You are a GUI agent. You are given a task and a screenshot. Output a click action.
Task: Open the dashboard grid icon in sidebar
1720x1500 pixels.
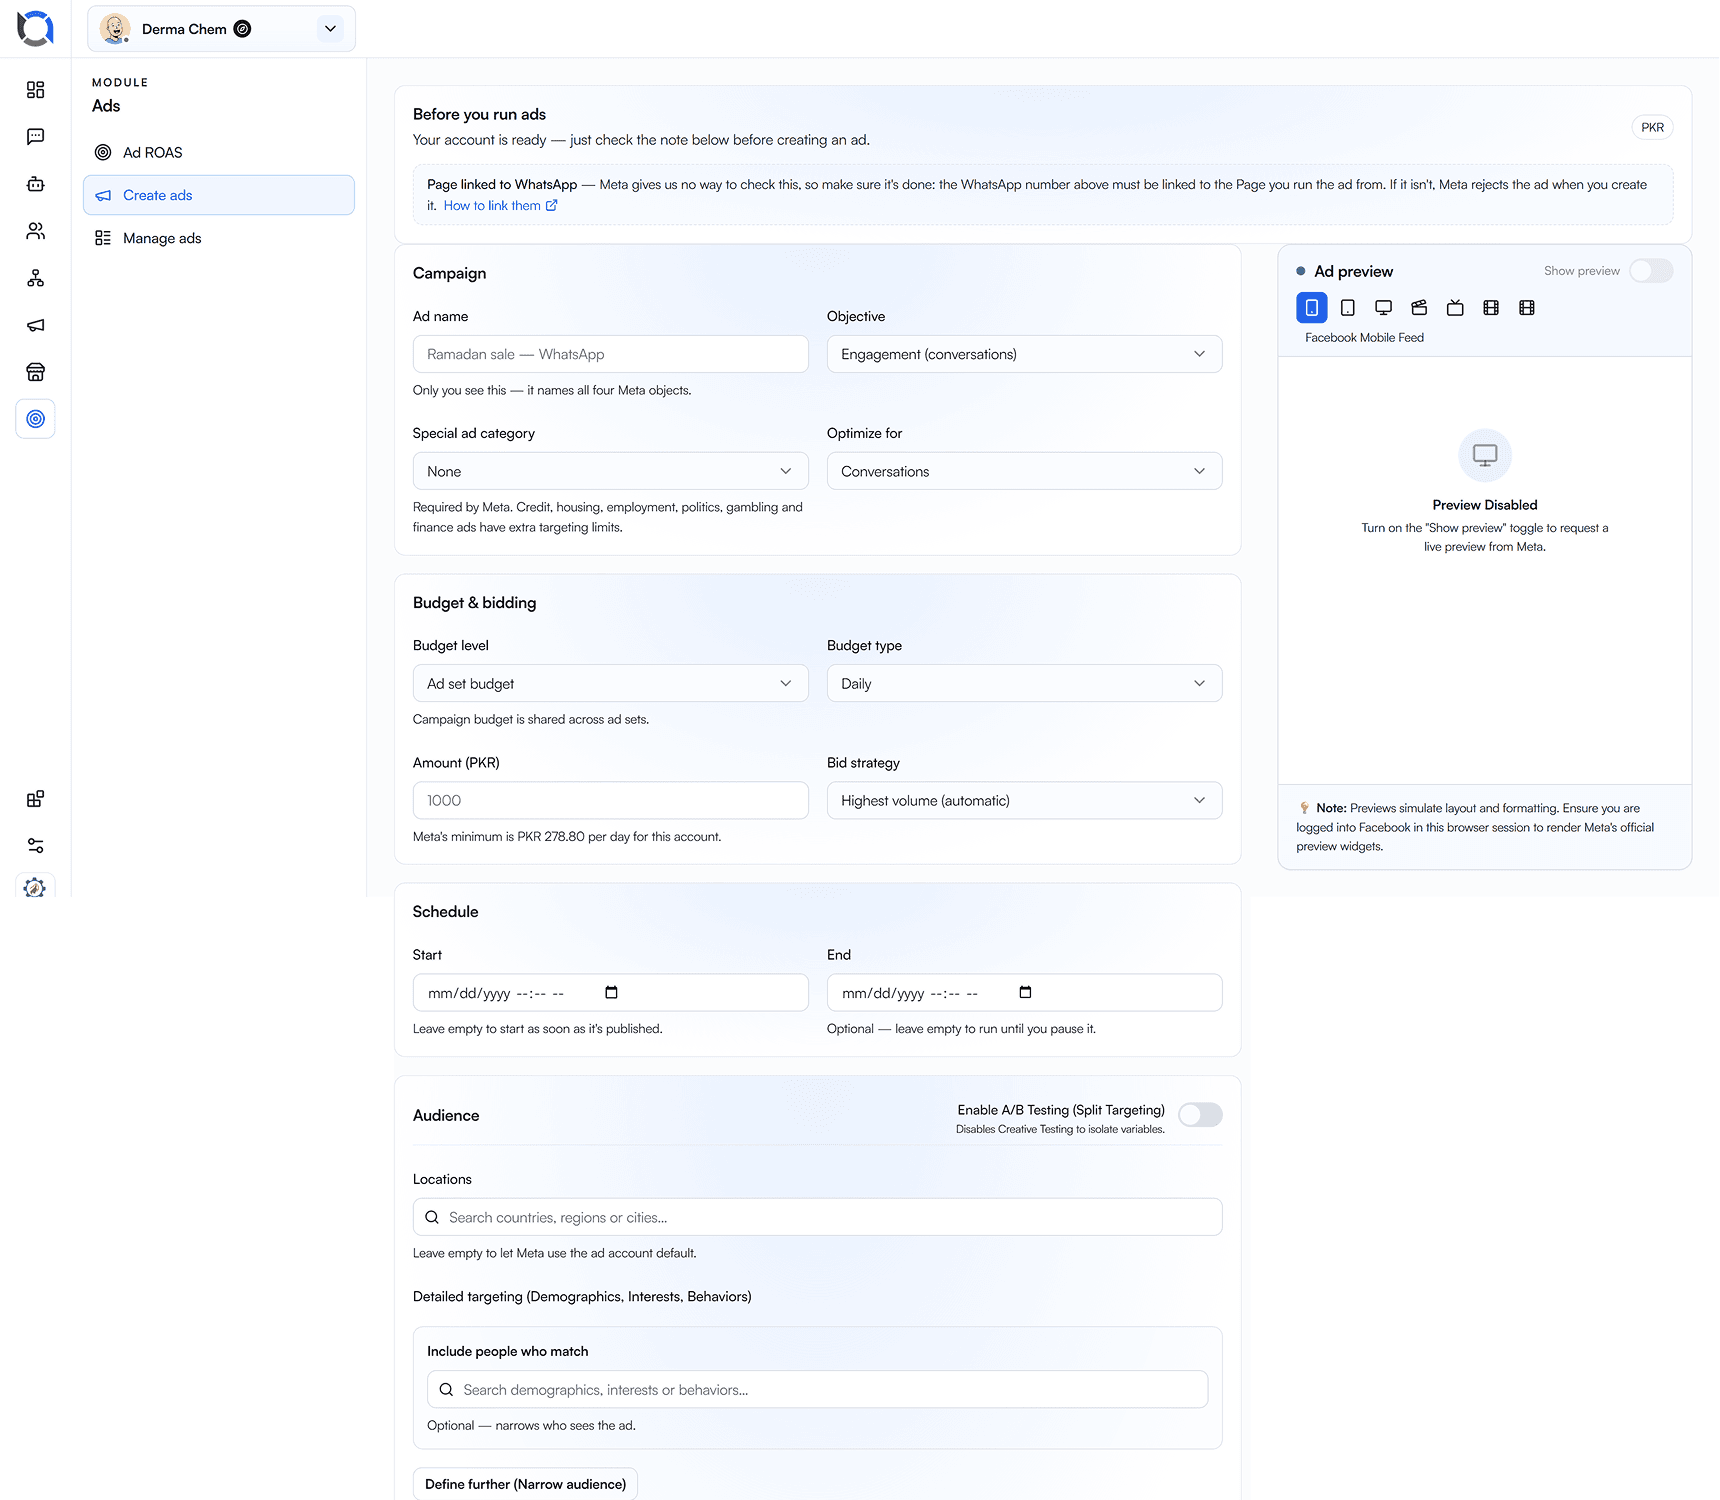(x=35, y=90)
